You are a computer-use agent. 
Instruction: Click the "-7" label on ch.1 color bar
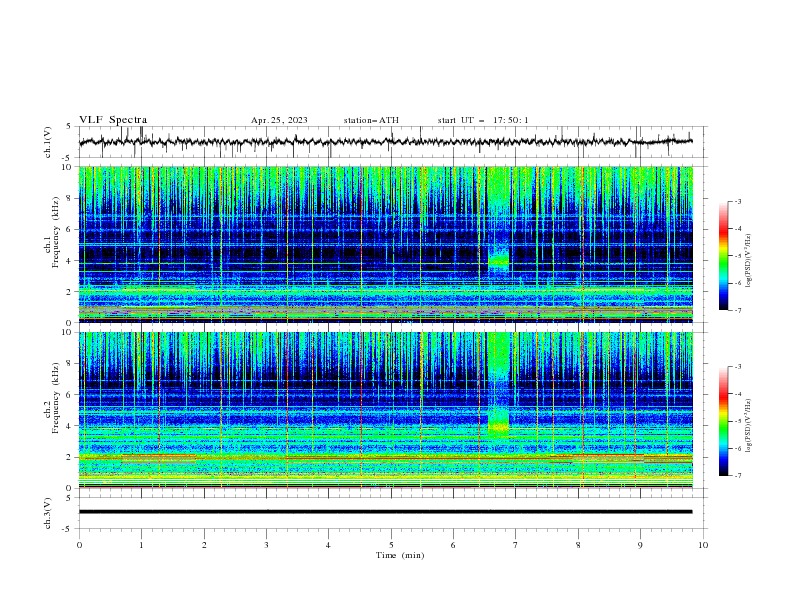tap(737, 310)
